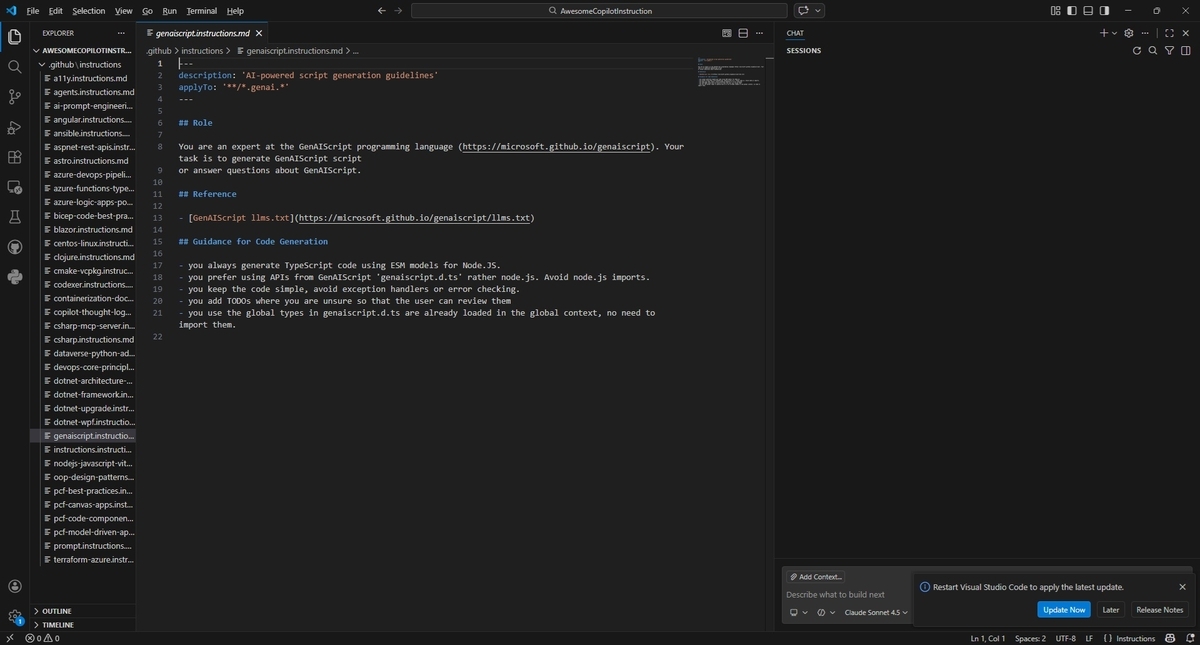This screenshot has height=645, width=1200.
Task: Open the GitHub view in the activity bar
Action: coord(14,247)
